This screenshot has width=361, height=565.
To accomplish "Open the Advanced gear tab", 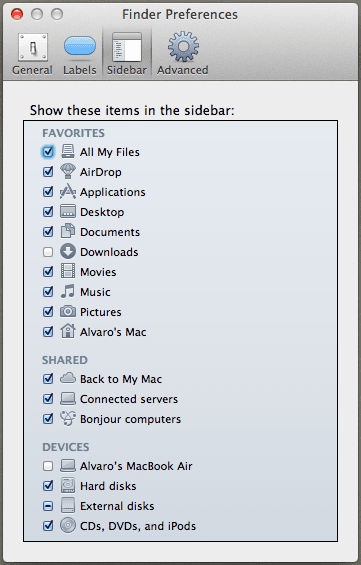I will pyautogui.click(x=183, y=54).
